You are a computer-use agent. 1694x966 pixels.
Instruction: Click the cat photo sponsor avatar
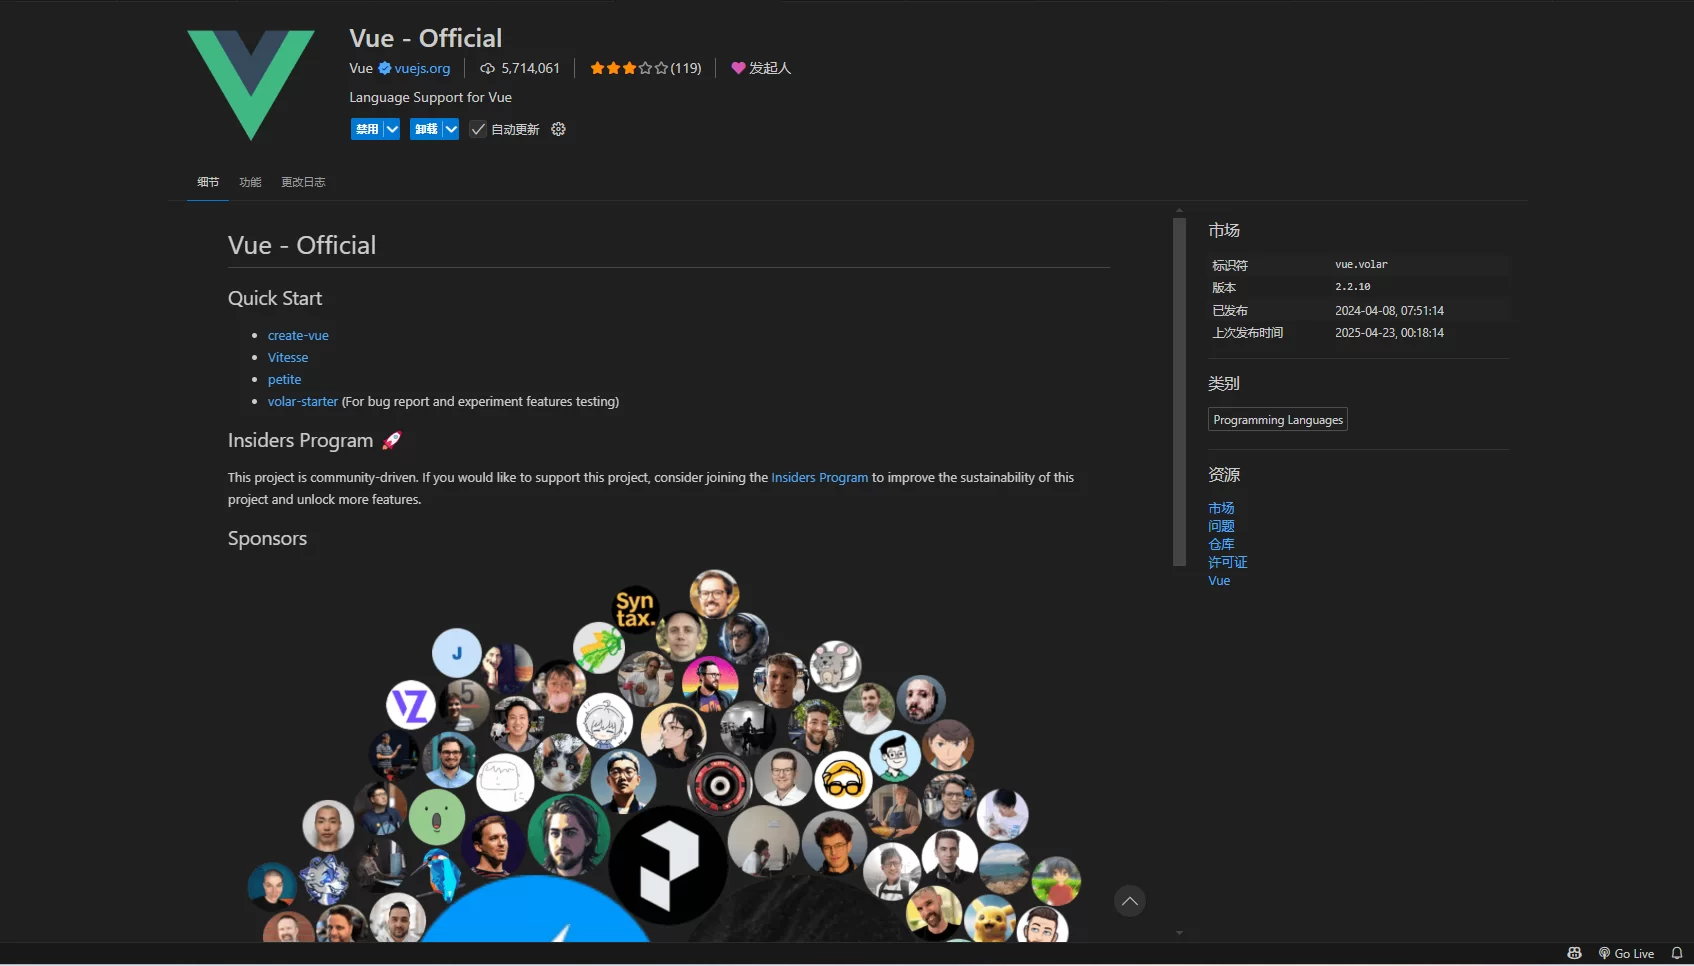pyautogui.click(x=562, y=761)
